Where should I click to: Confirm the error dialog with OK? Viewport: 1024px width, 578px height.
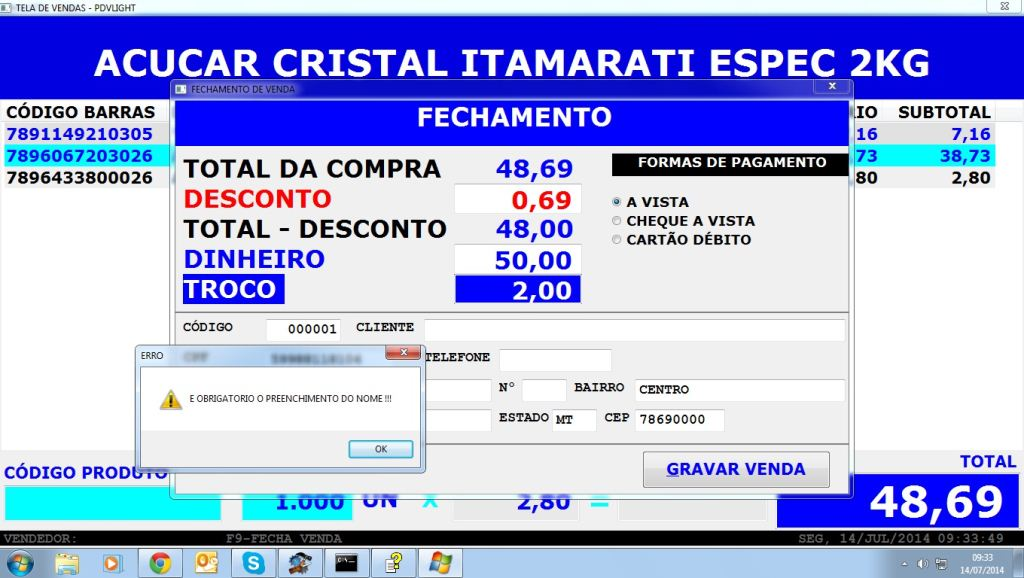pos(381,449)
